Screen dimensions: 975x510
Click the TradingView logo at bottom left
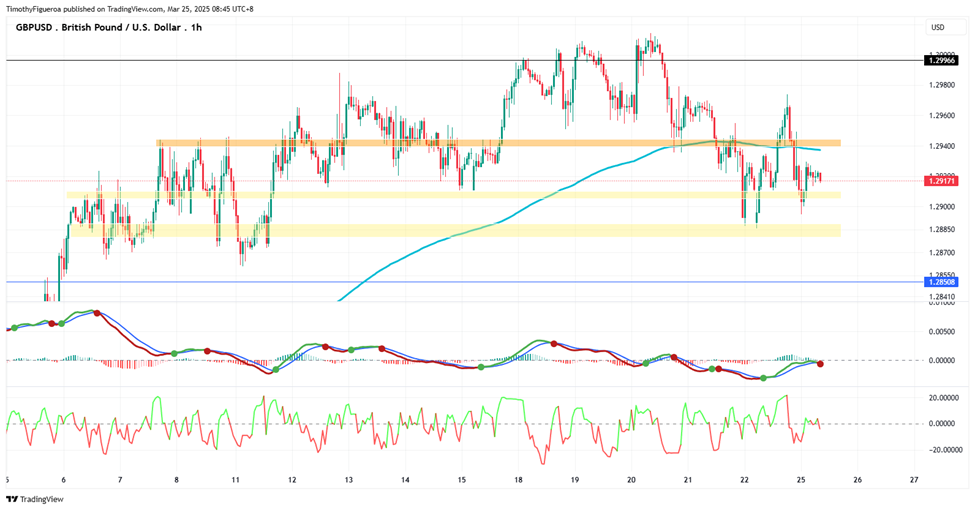[x=35, y=499]
